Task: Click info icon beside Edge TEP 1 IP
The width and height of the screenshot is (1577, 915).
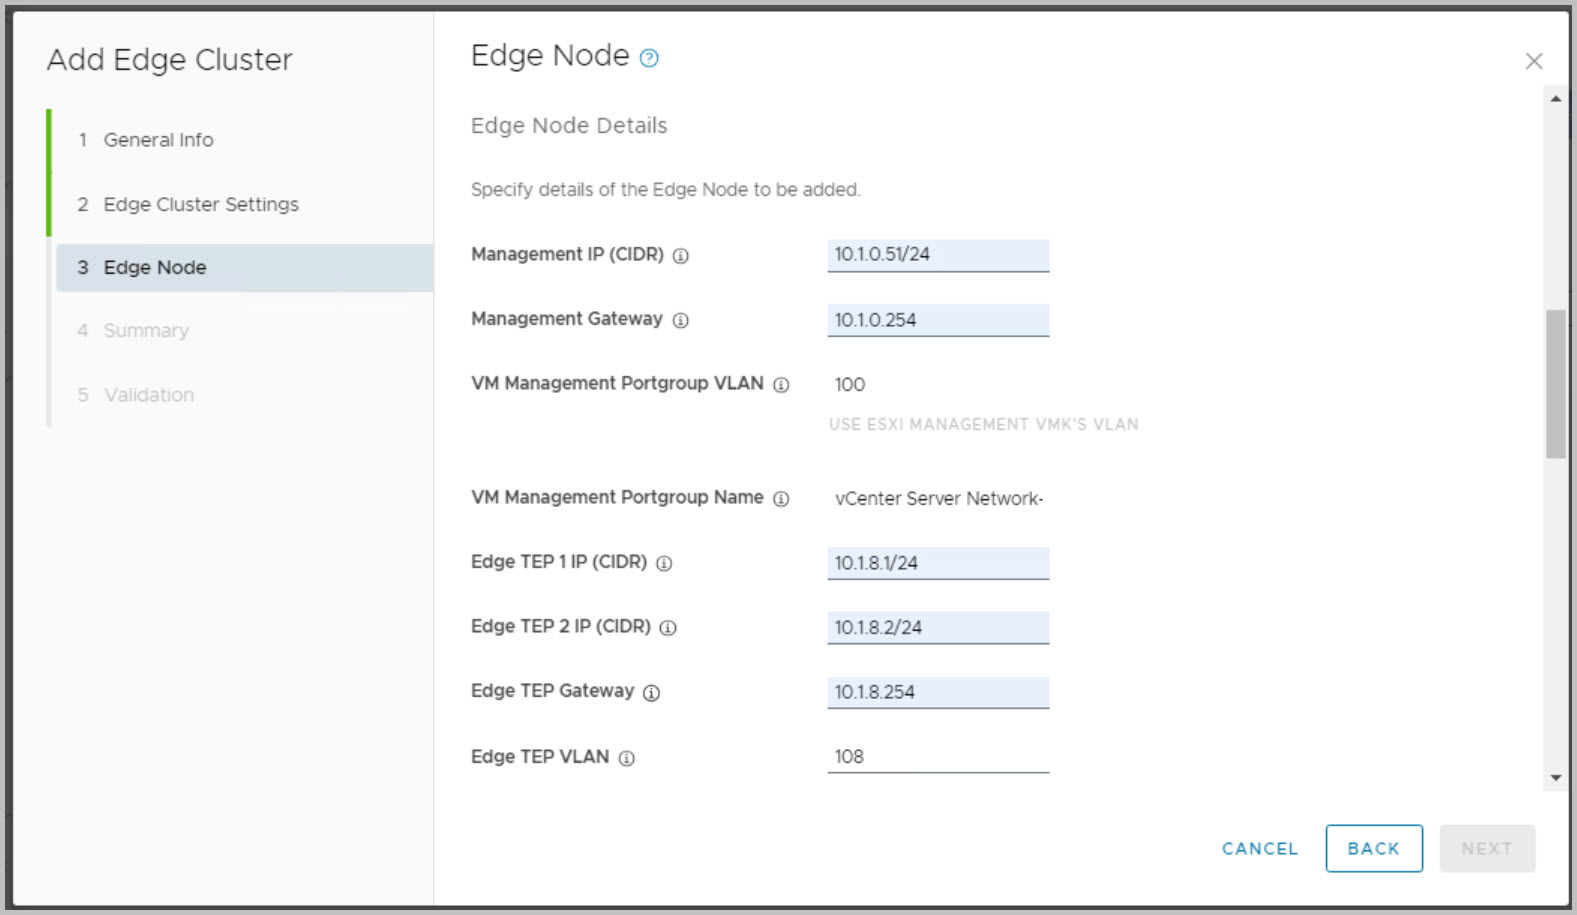Action: coord(664,563)
